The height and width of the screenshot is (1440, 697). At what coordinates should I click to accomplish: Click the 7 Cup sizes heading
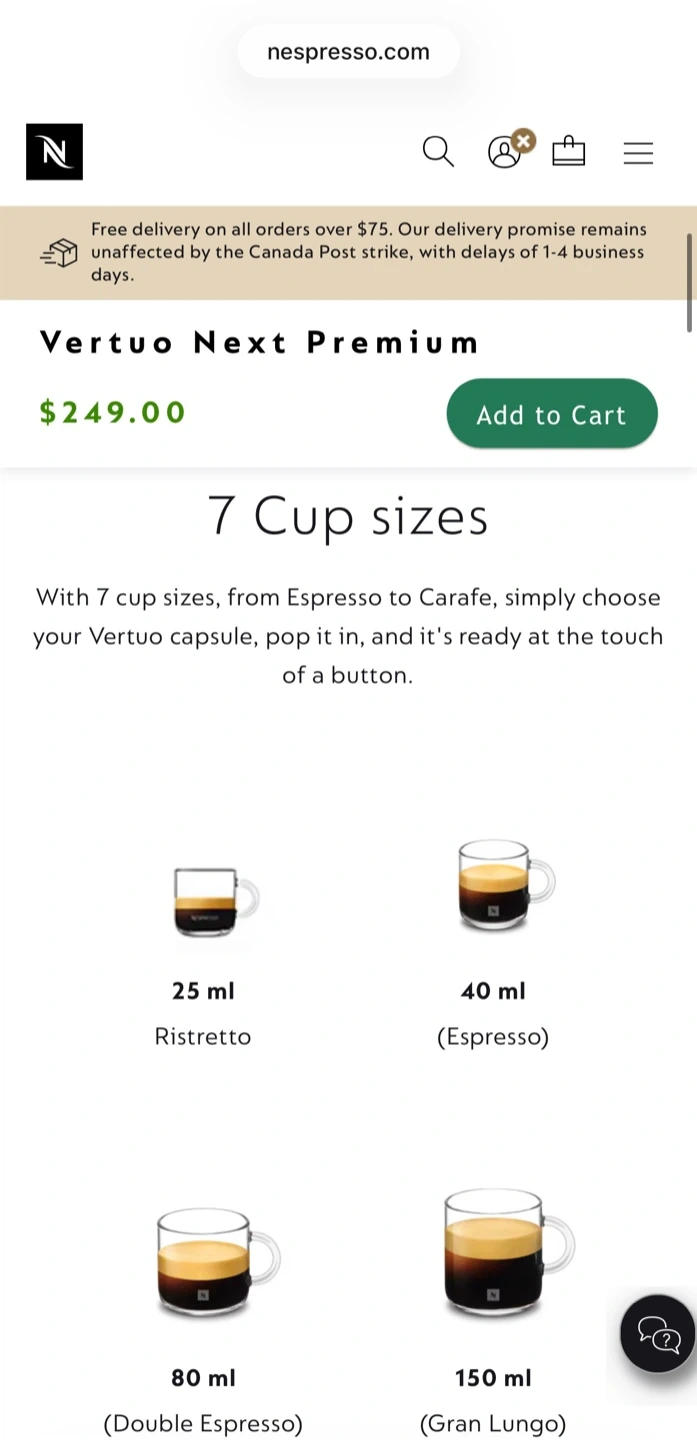(348, 516)
